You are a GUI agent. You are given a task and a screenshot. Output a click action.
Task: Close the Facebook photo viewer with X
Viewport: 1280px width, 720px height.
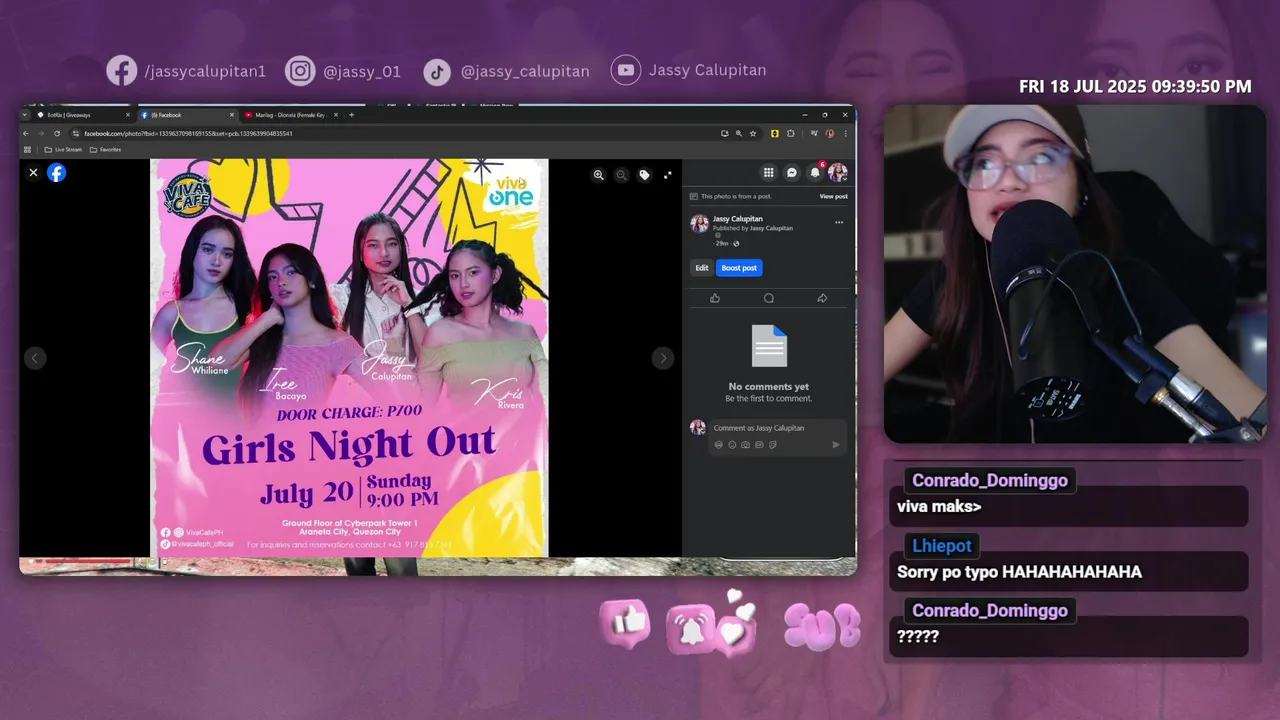click(x=33, y=172)
